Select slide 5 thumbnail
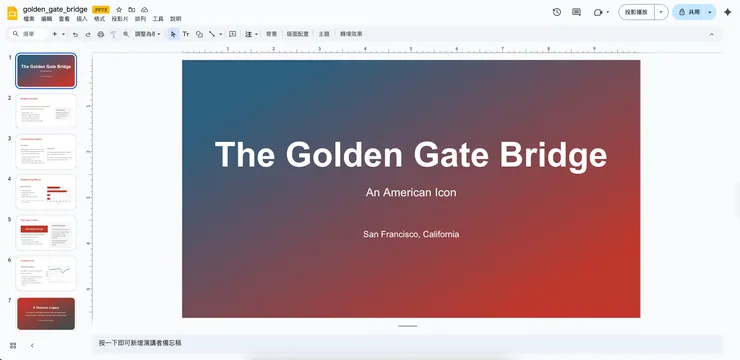This screenshot has height=360, width=740. click(46, 233)
